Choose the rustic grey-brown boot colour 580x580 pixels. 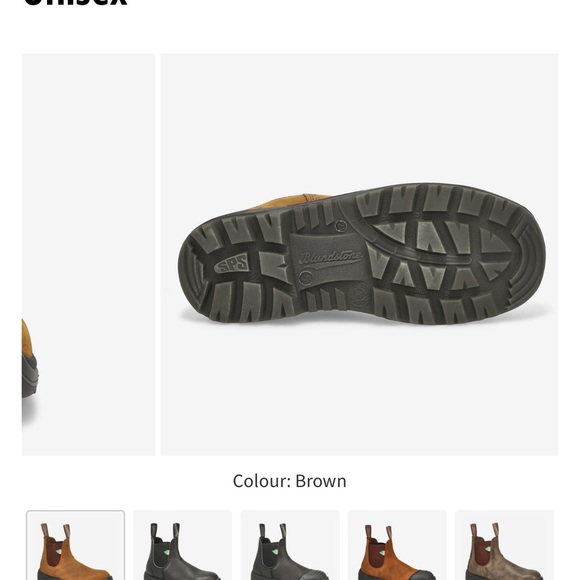tap(505, 545)
